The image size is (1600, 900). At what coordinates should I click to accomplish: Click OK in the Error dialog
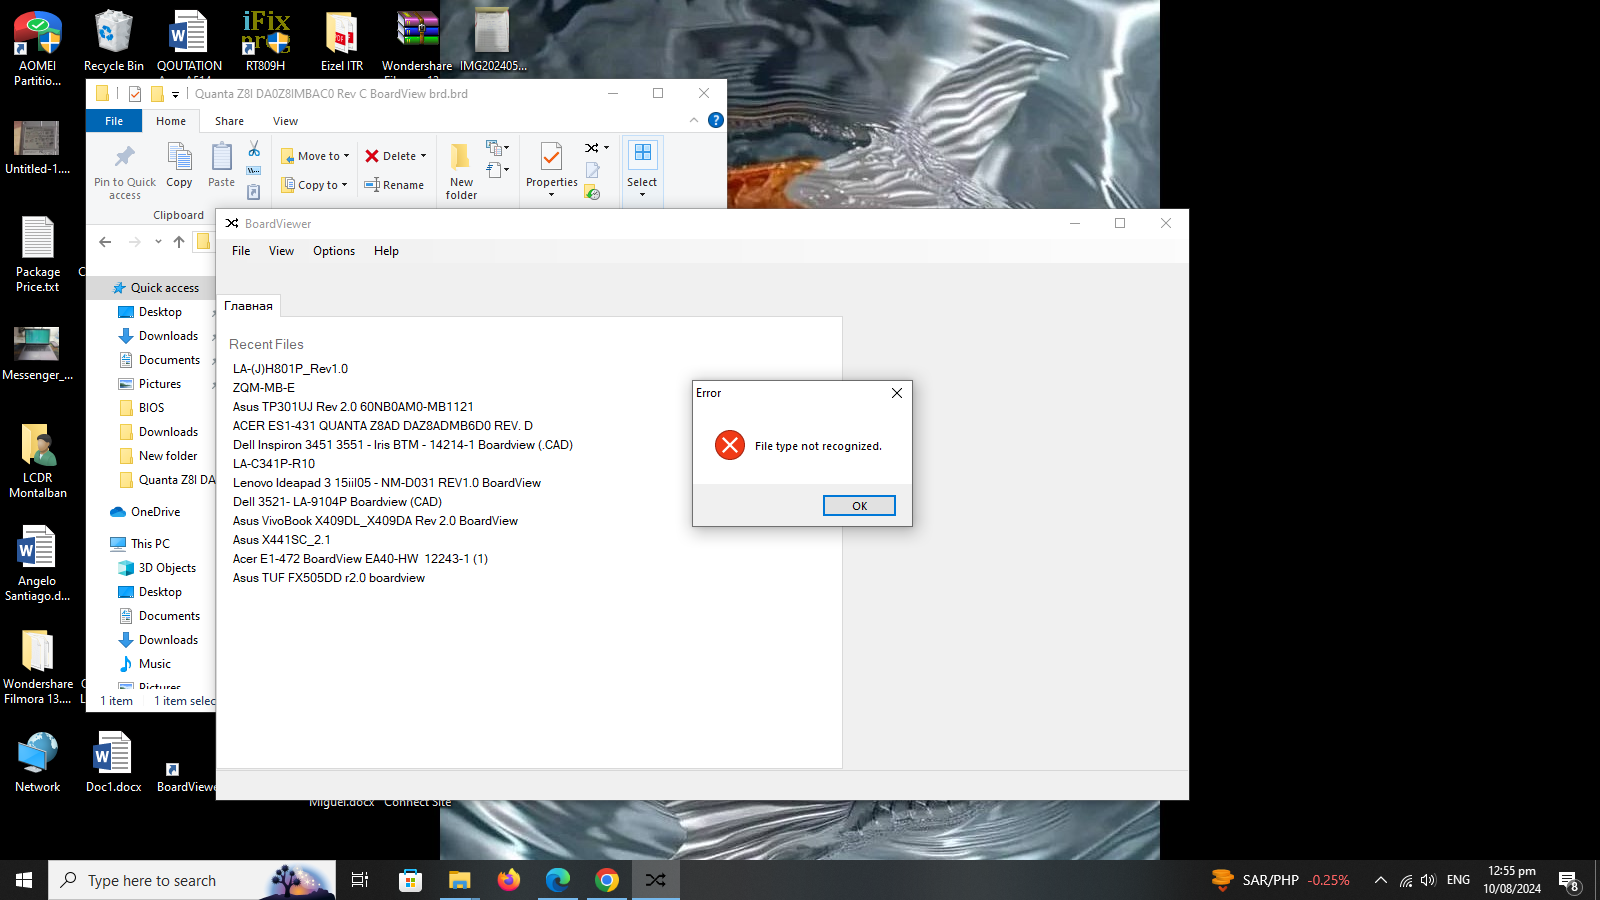(x=858, y=506)
